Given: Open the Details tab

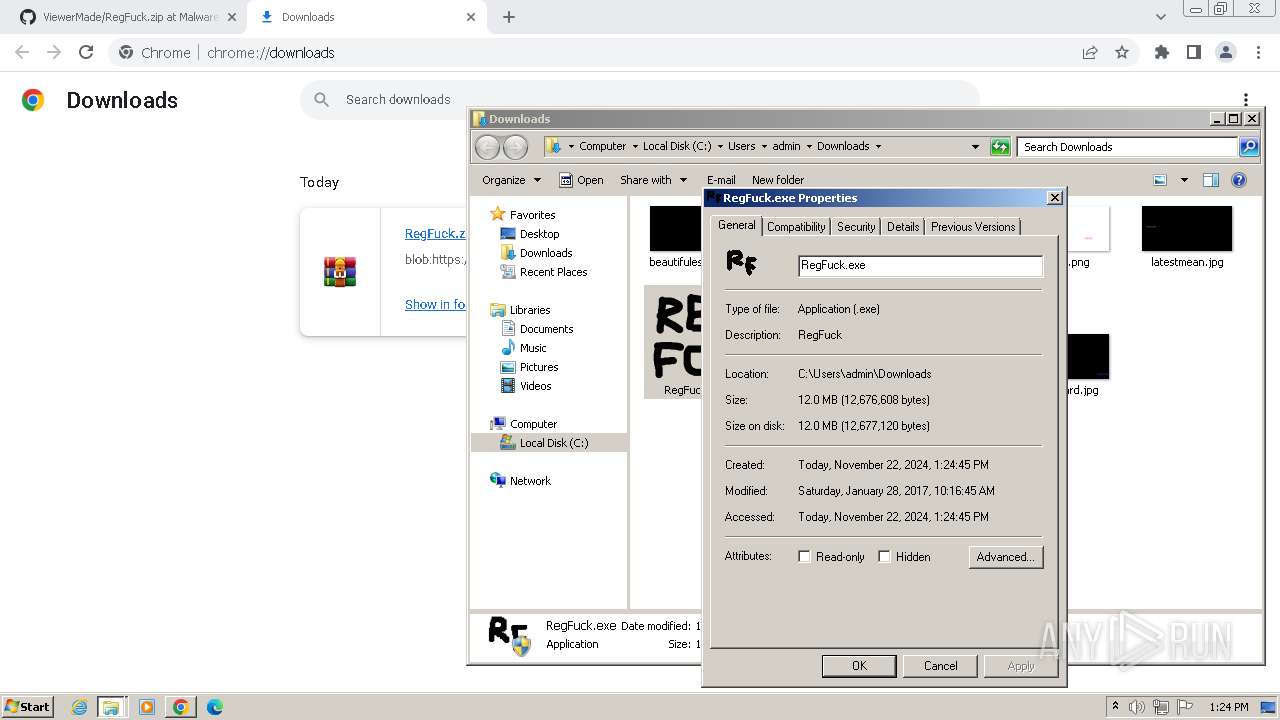Looking at the screenshot, I should (903, 227).
